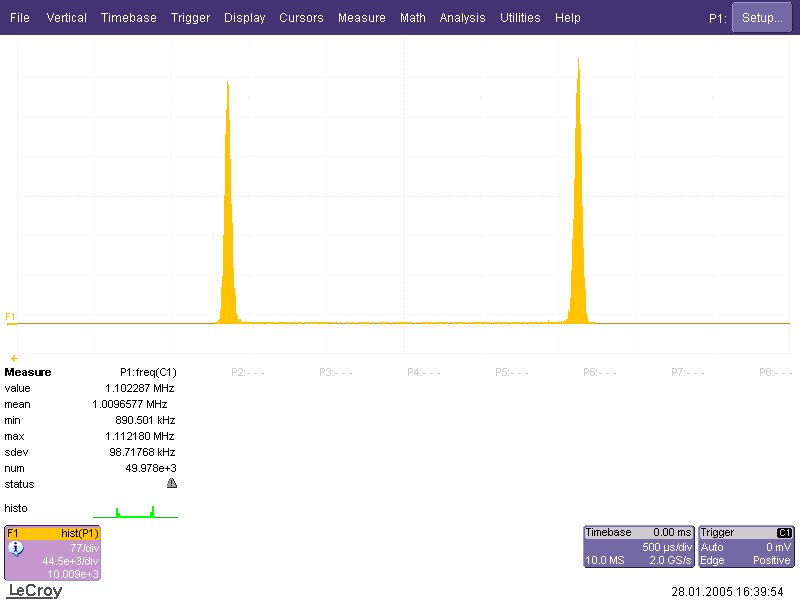800x600 pixels.
Task: Open the Timebase menu
Action: coord(128,18)
